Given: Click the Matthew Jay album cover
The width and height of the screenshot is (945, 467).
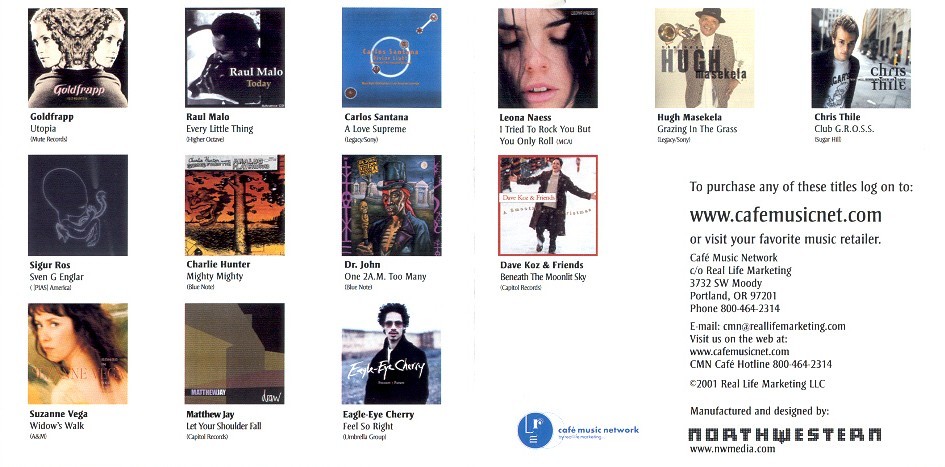Looking at the screenshot, I should pyautogui.click(x=235, y=354).
